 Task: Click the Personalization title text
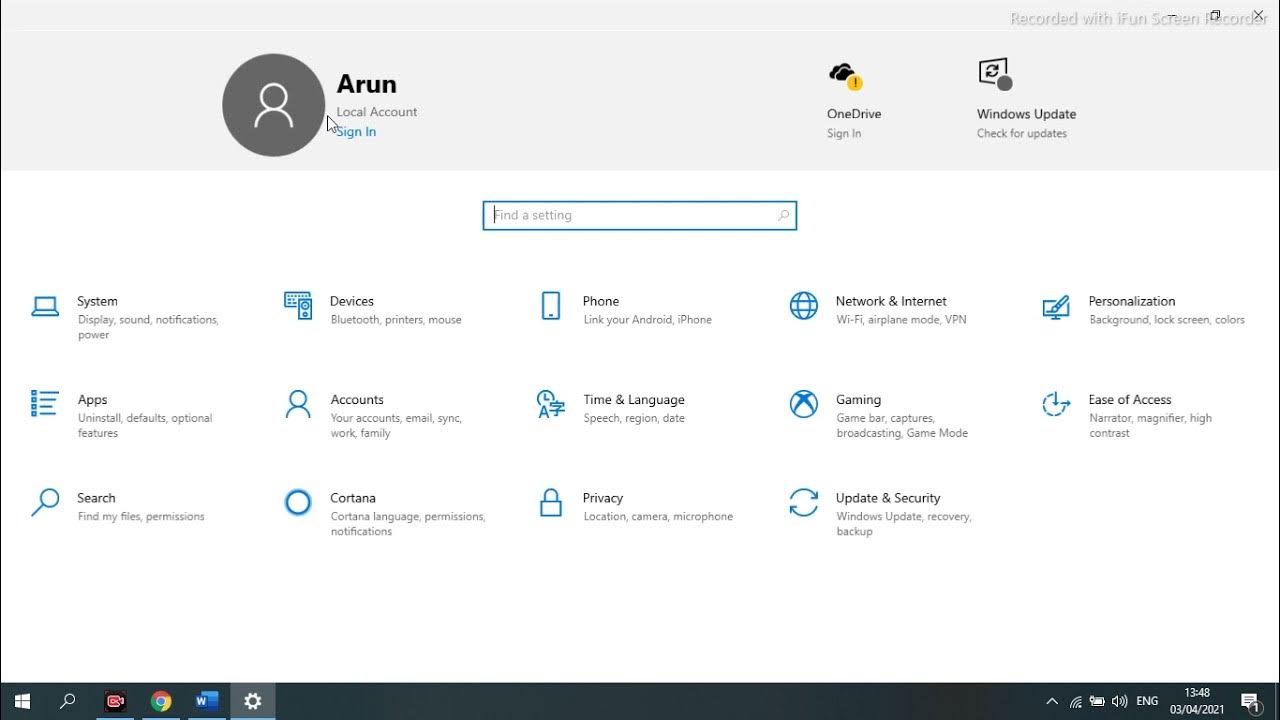[1132, 301]
